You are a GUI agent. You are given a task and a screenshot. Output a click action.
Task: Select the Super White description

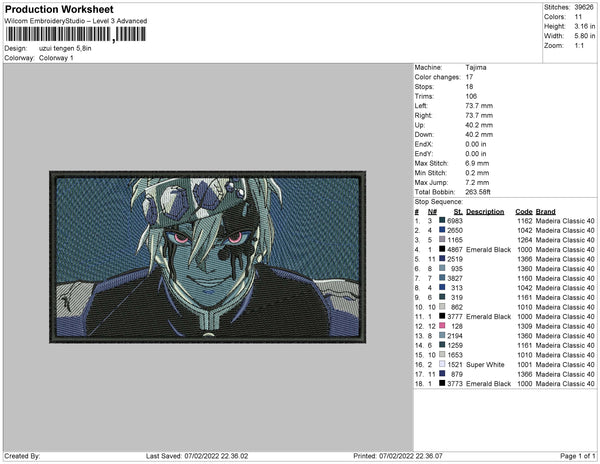[x=485, y=365]
